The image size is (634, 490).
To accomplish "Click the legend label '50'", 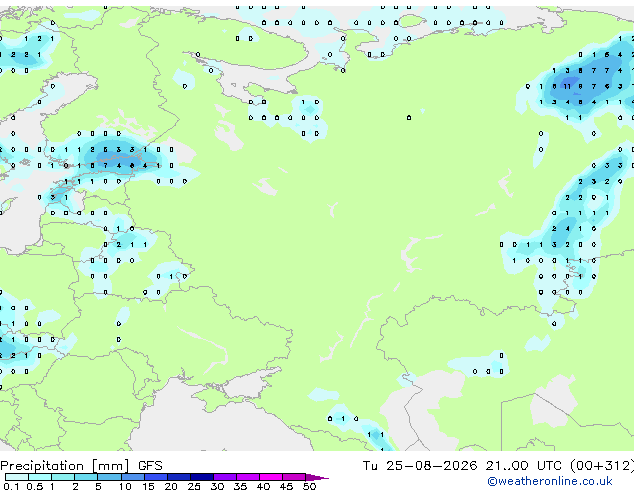I will [x=309, y=486].
